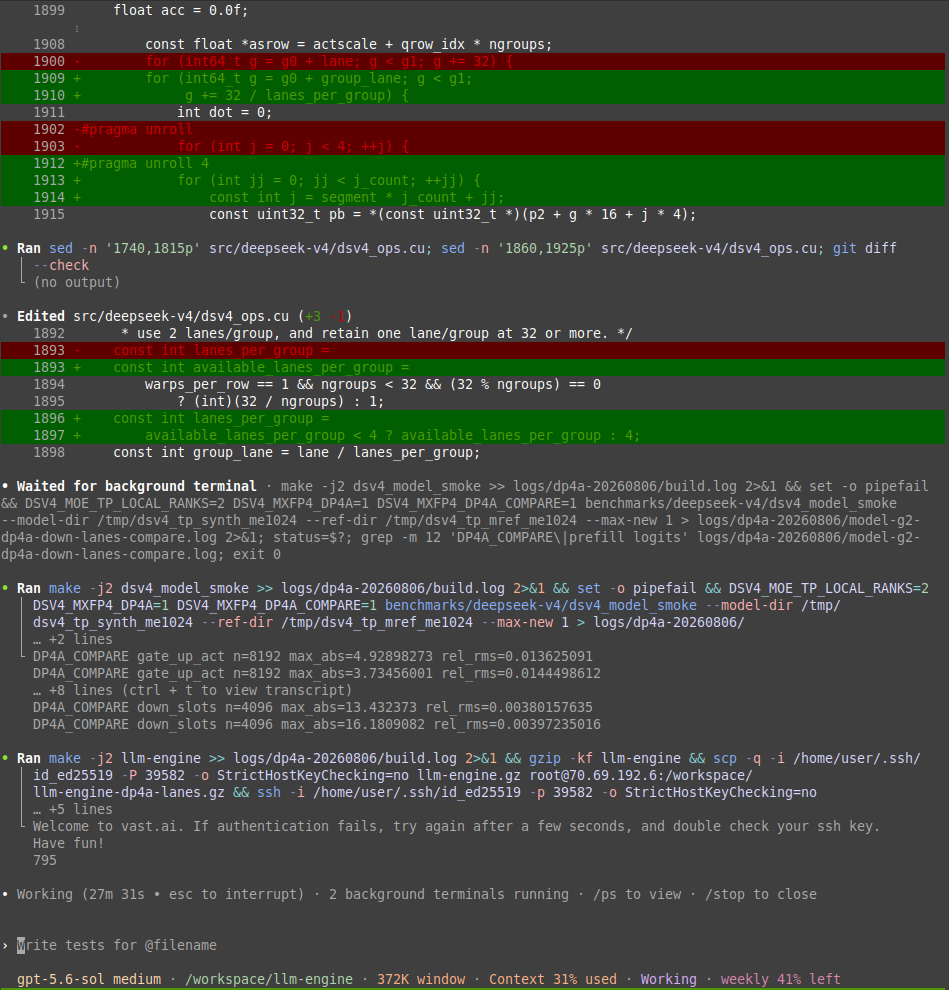Image resolution: width=949 pixels, height=990 pixels.
Task: Click removed line 1902 '#pragma unroll'
Action: [x=473, y=129]
